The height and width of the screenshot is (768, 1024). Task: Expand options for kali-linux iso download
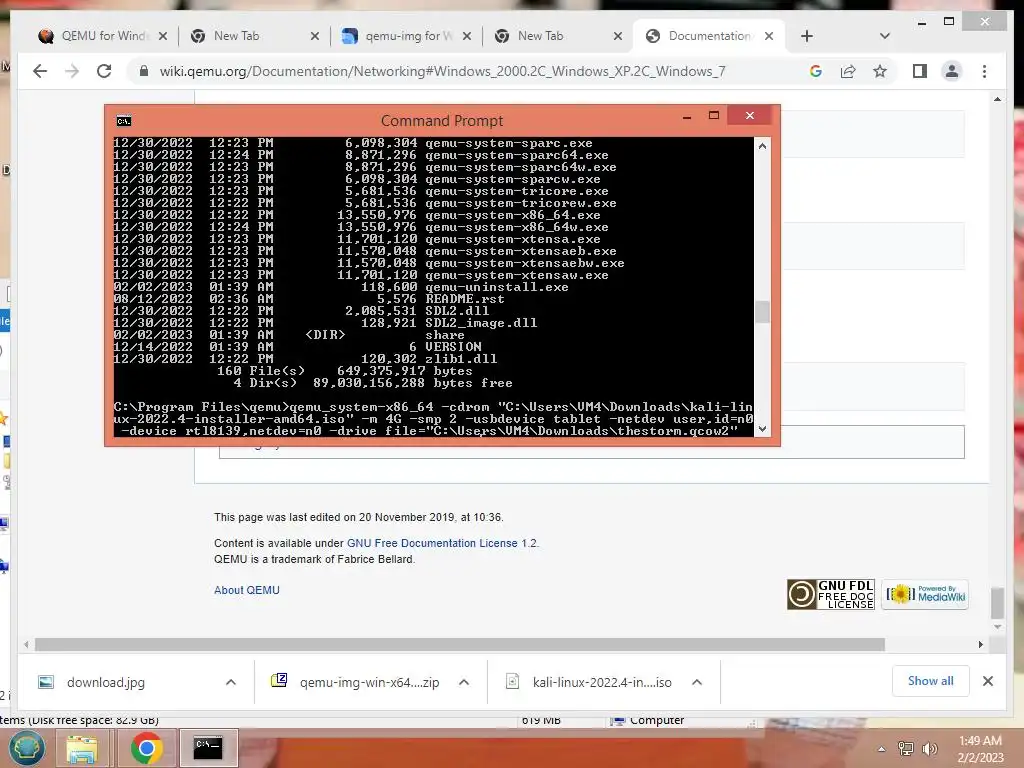(x=697, y=682)
